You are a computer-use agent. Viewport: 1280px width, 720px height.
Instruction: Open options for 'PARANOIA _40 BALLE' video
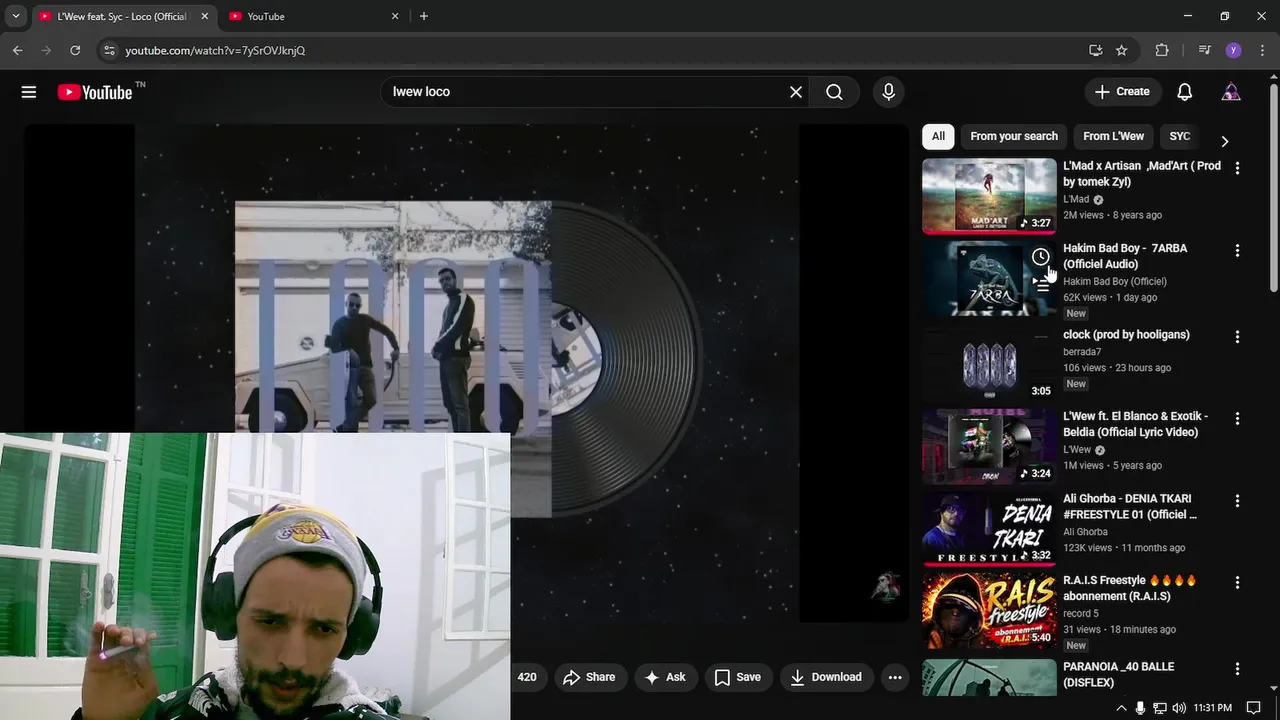1237,668
